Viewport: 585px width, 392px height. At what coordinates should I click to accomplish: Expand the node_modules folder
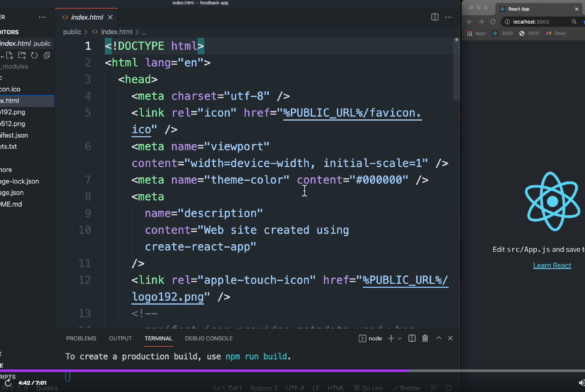coord(14,66)
